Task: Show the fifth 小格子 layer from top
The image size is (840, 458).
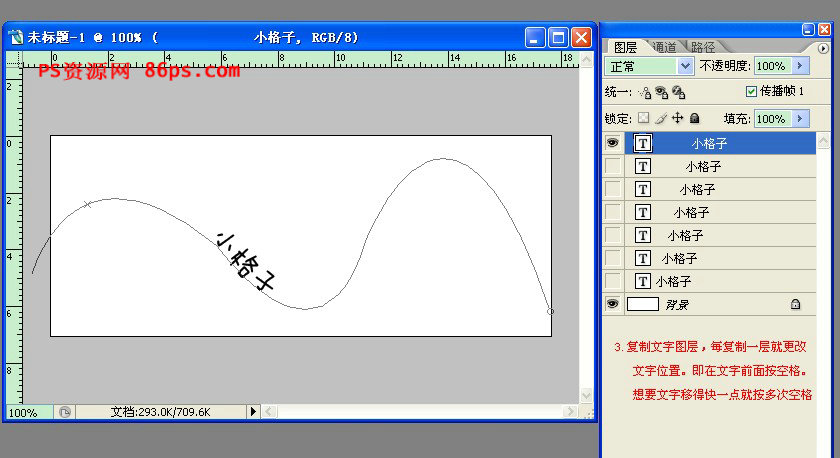Action: (612, 235)
